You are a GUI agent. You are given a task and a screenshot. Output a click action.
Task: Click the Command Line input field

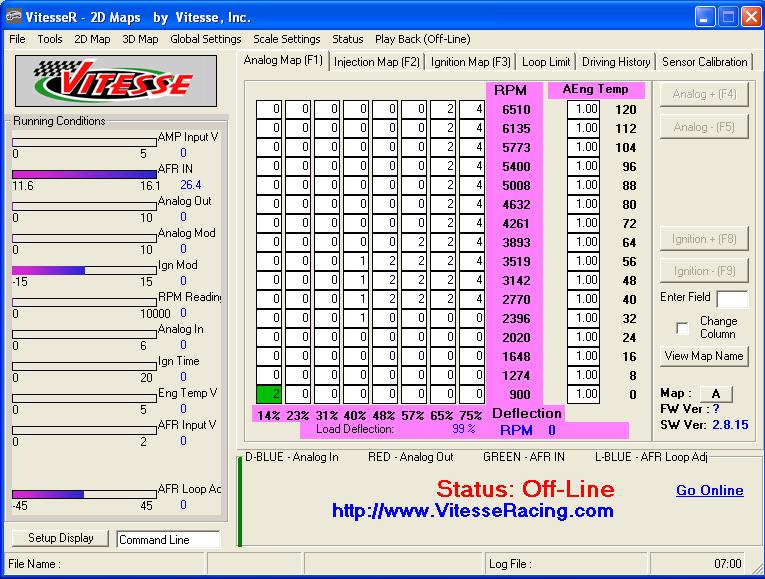[x=168, y=540]
